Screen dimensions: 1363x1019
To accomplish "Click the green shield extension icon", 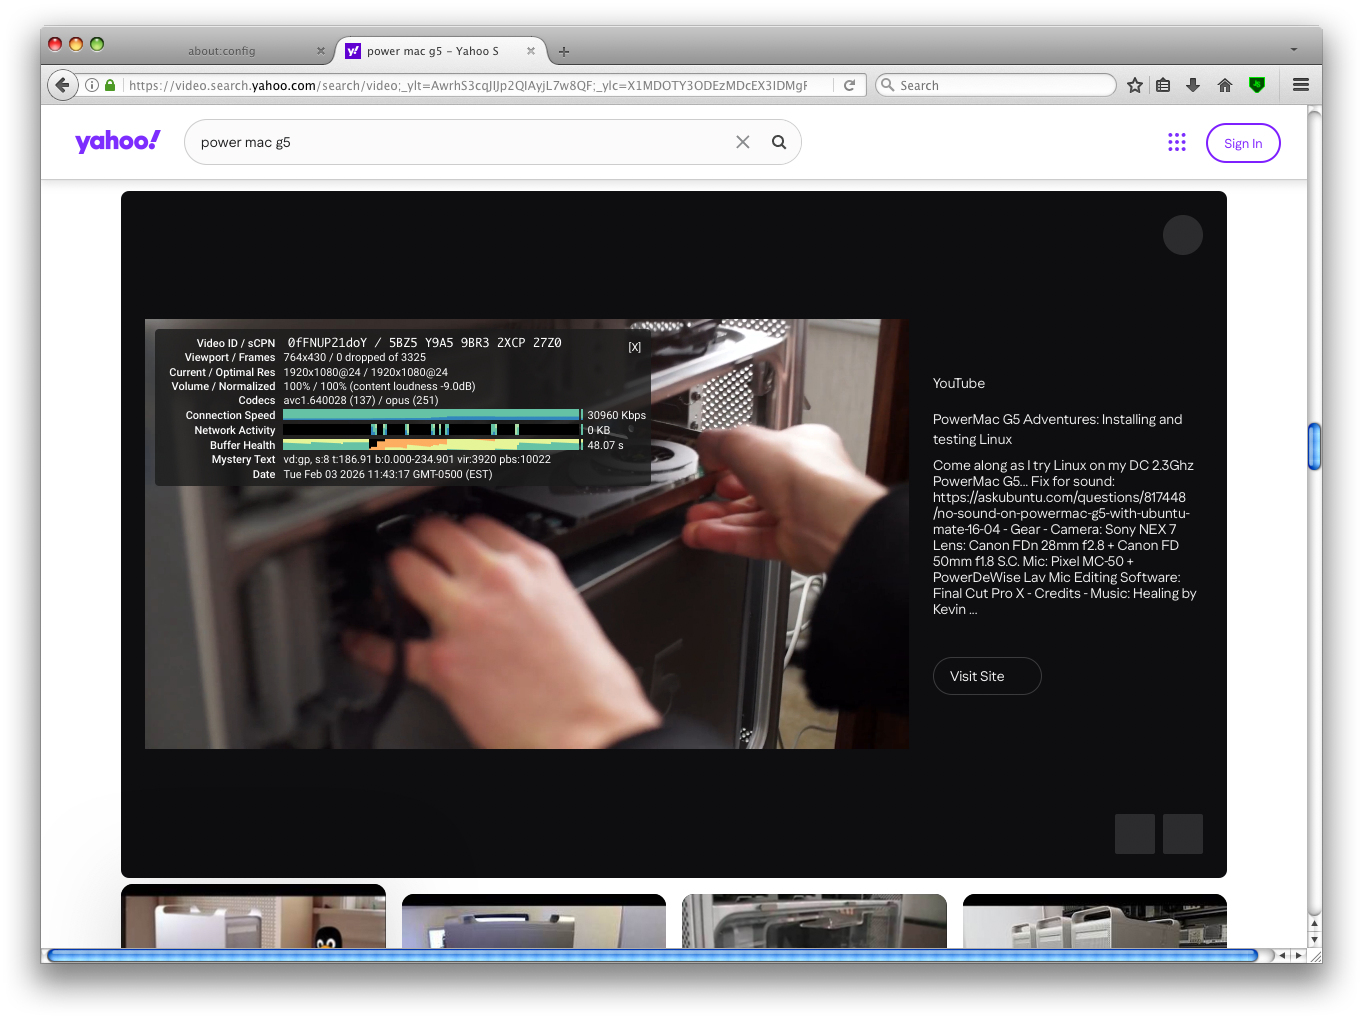I will (1257, 85).
